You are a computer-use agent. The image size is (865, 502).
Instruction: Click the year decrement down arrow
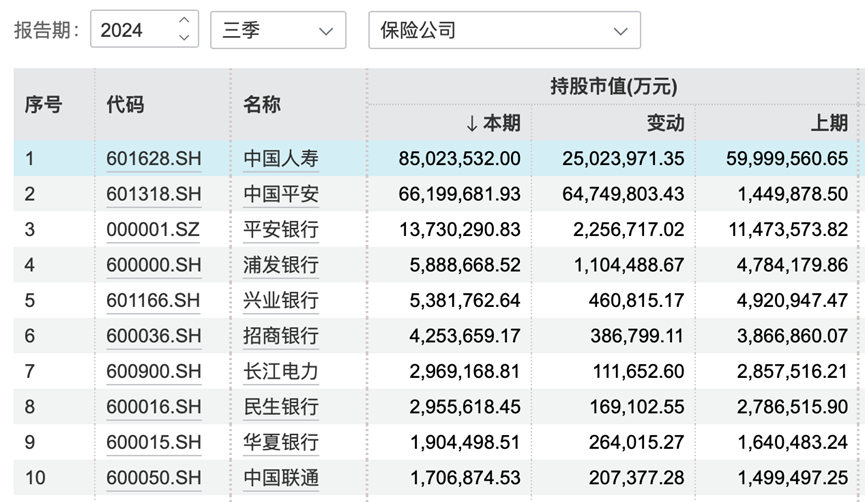click(x=183, y=38)
